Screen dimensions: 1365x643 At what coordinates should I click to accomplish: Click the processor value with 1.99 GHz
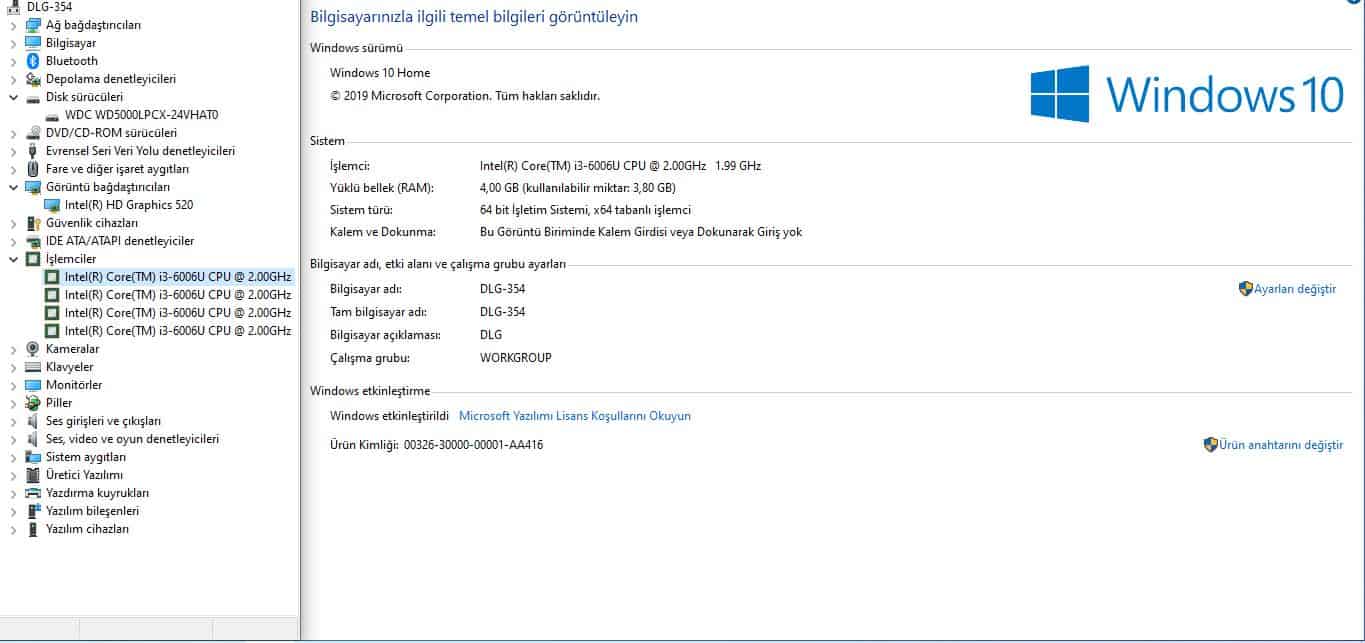[x=620, y=166]
